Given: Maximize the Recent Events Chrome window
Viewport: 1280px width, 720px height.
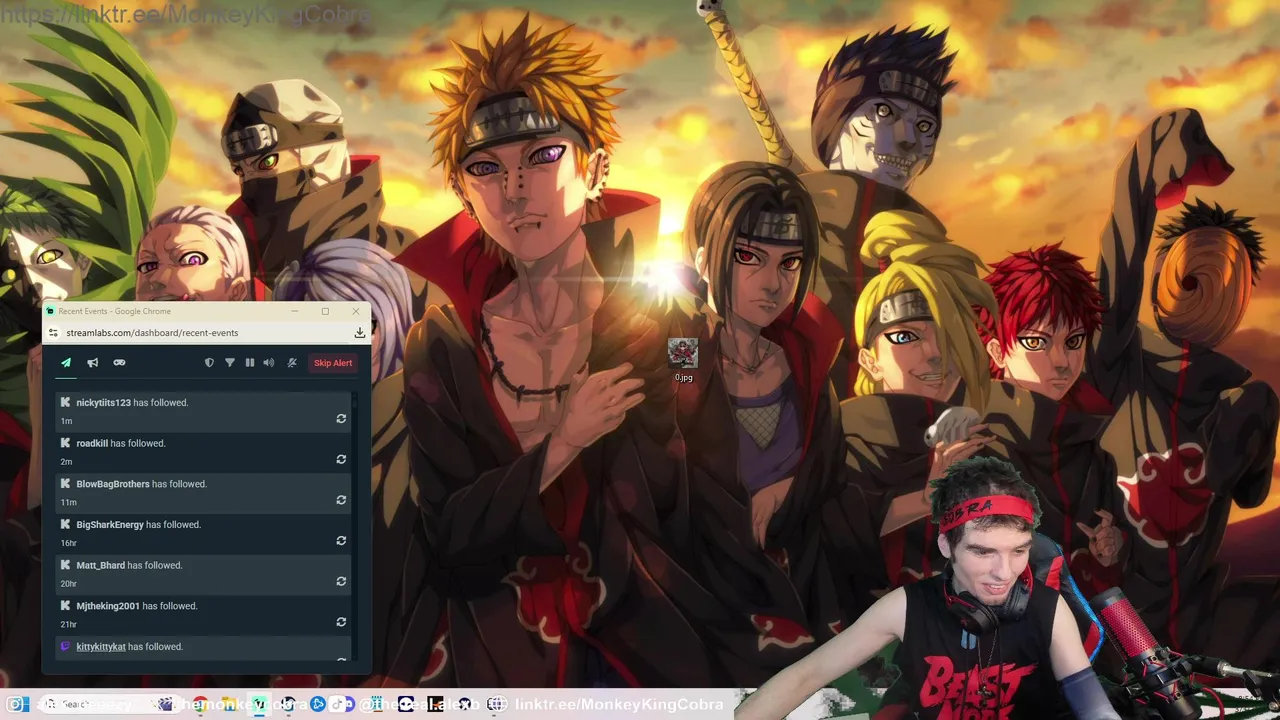Looking at the screenshot, I should point(325,311).
